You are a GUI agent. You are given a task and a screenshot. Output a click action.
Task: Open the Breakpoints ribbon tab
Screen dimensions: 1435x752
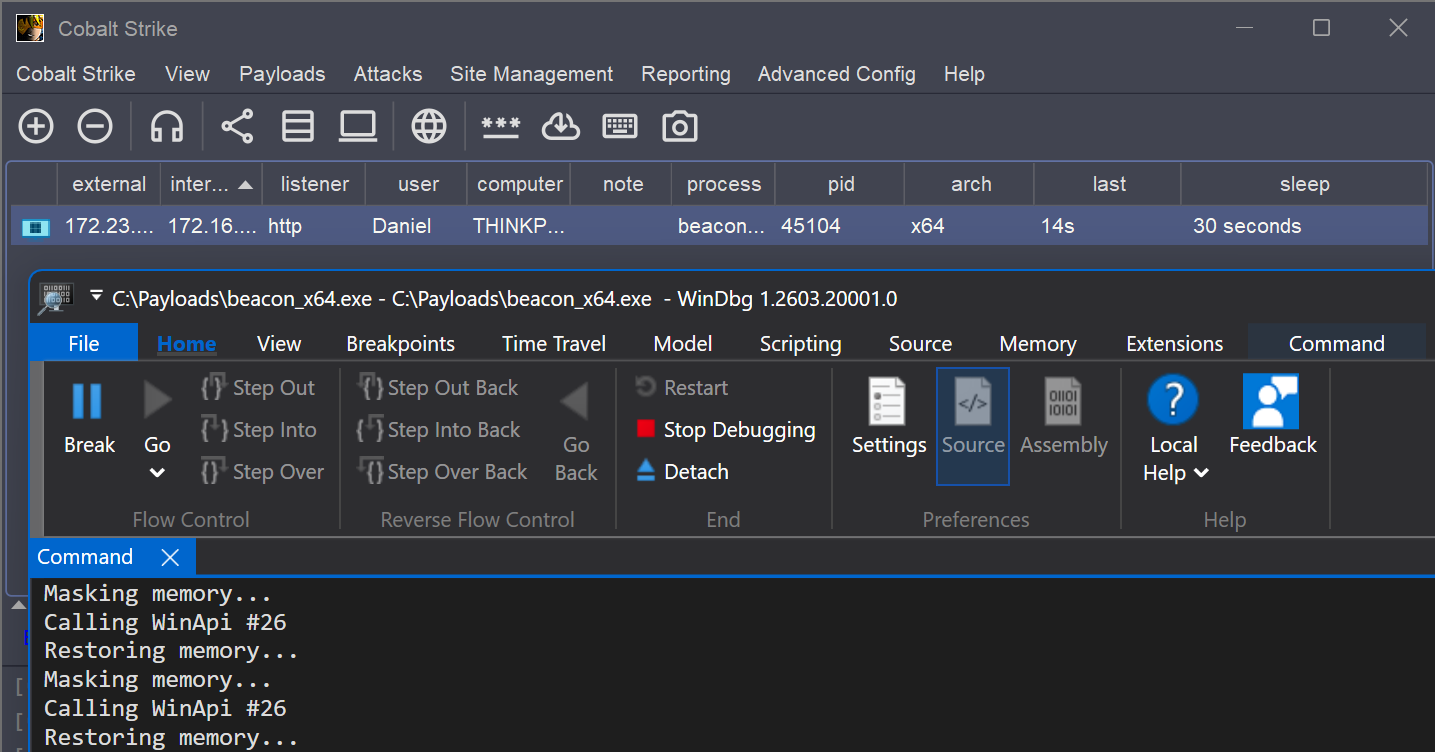[400, 343]
